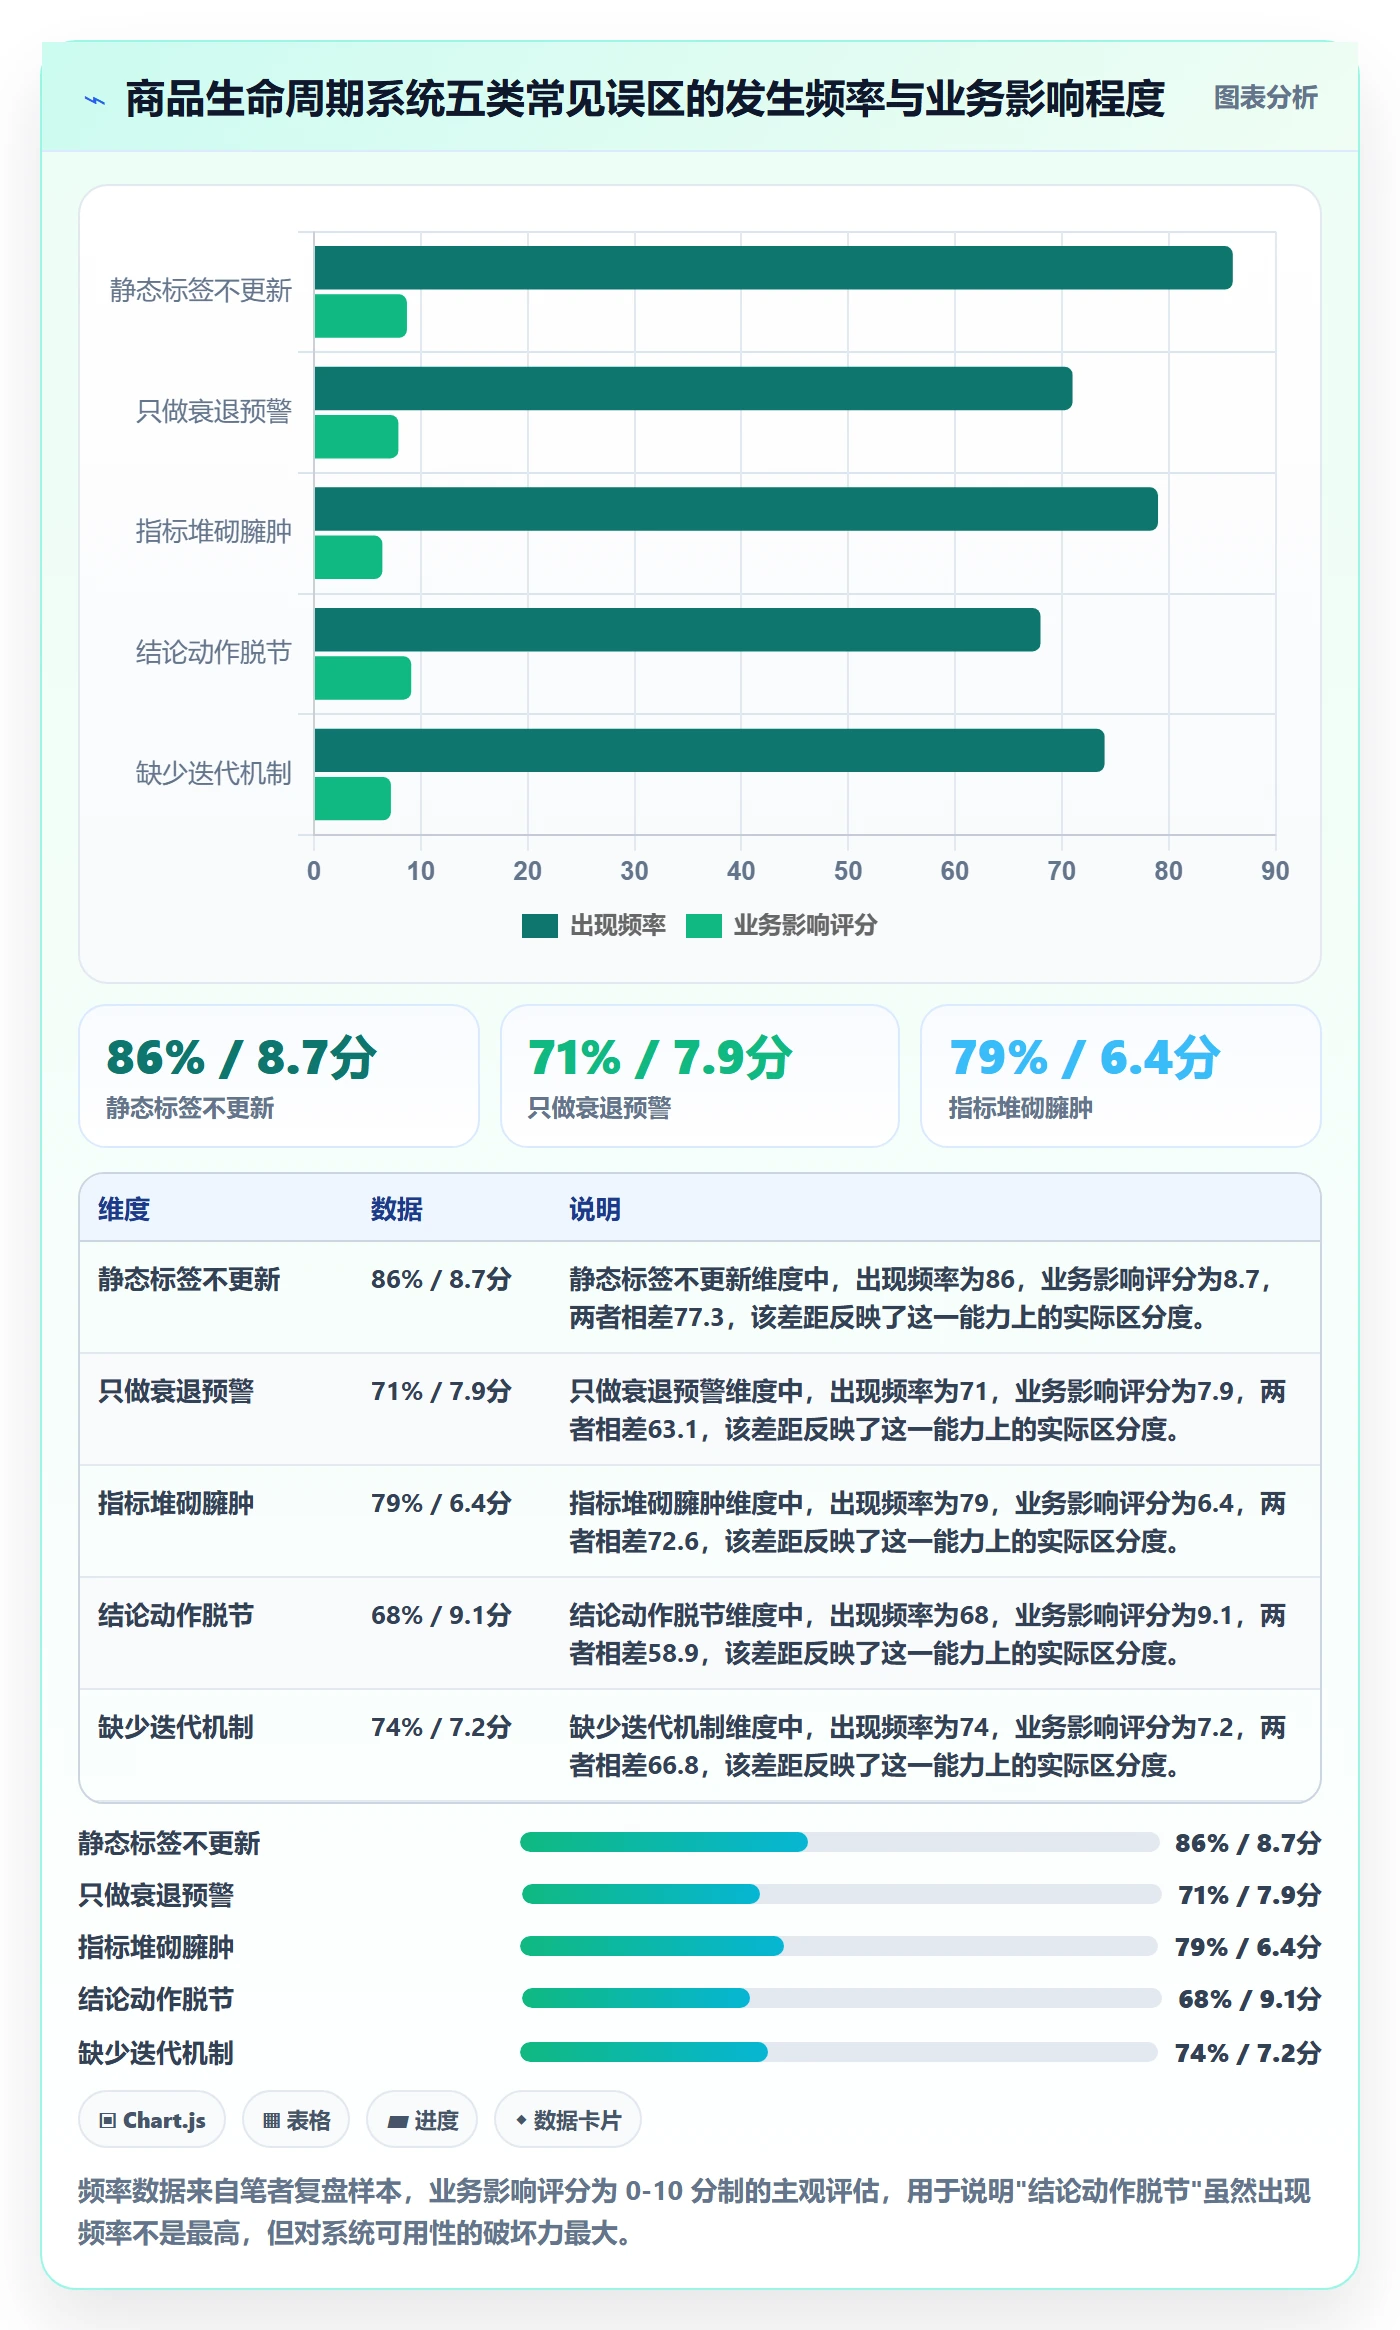The height and width of the screenshot is (2330, 1400).
Task: Click table value 68% / 9.1分
Action: pos(441,1615)
